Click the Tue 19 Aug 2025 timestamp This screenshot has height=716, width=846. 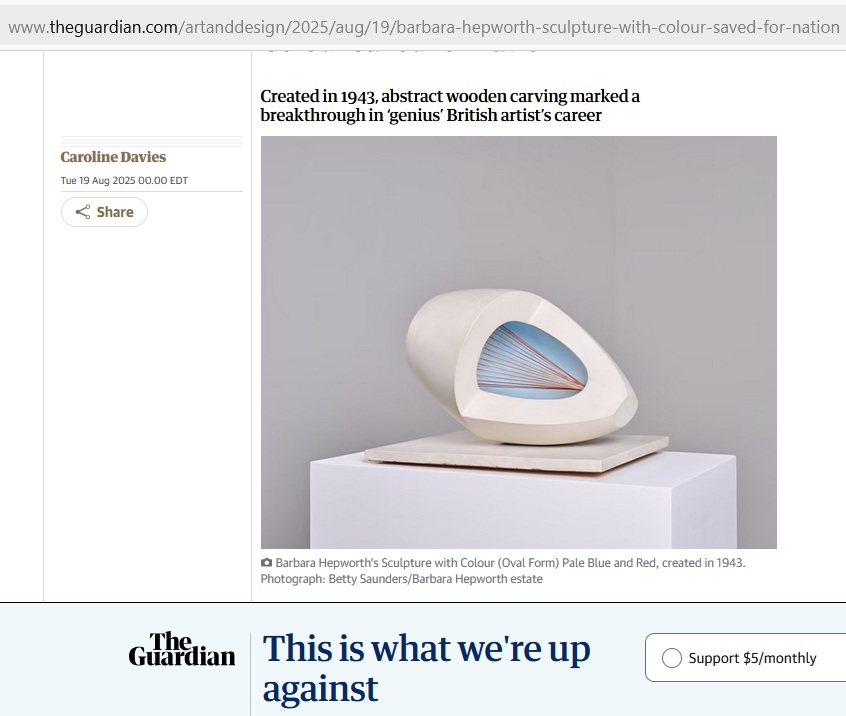coord(124,181)
